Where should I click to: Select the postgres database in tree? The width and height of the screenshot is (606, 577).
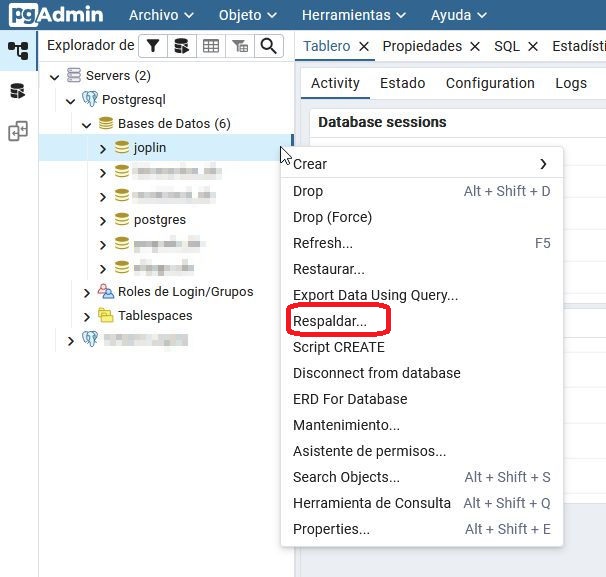click(159, 220)
